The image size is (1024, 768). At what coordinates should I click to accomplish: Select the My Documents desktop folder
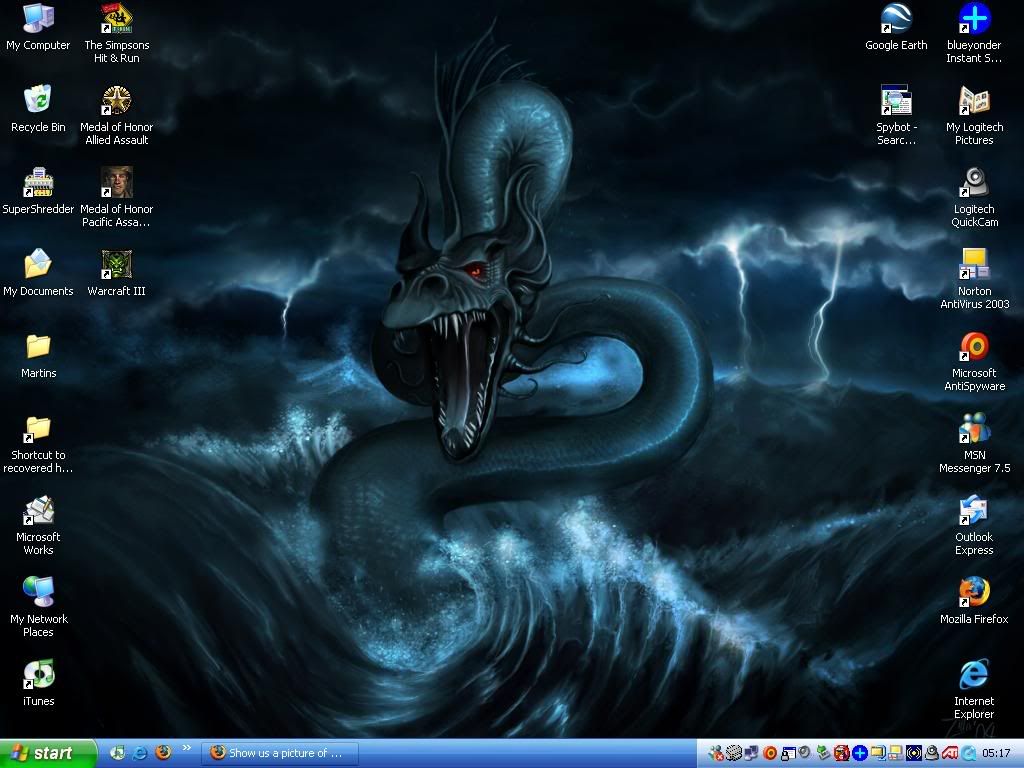coord(38,273)
